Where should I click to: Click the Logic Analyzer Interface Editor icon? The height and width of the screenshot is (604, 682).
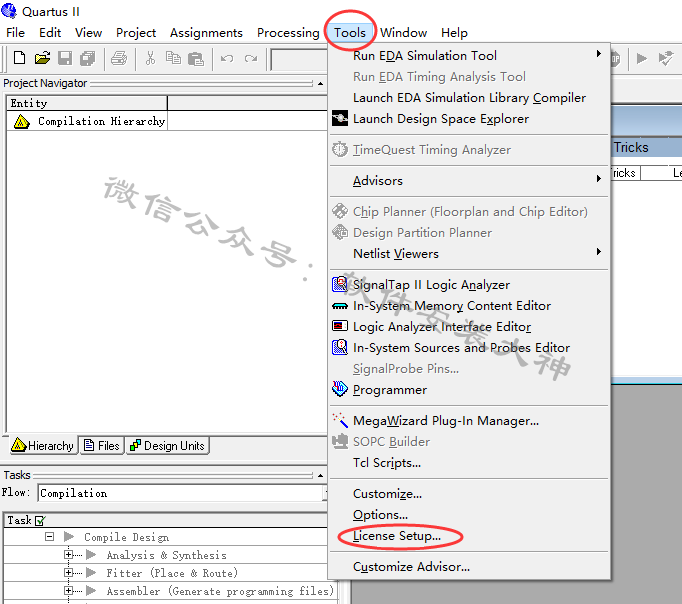click(x=340, y=326)
